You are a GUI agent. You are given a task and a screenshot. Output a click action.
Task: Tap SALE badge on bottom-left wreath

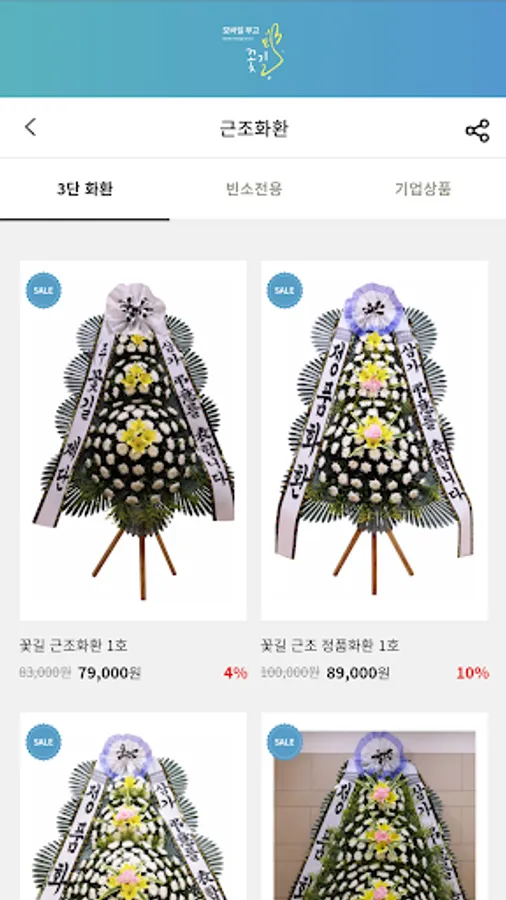tap(44, 742)
